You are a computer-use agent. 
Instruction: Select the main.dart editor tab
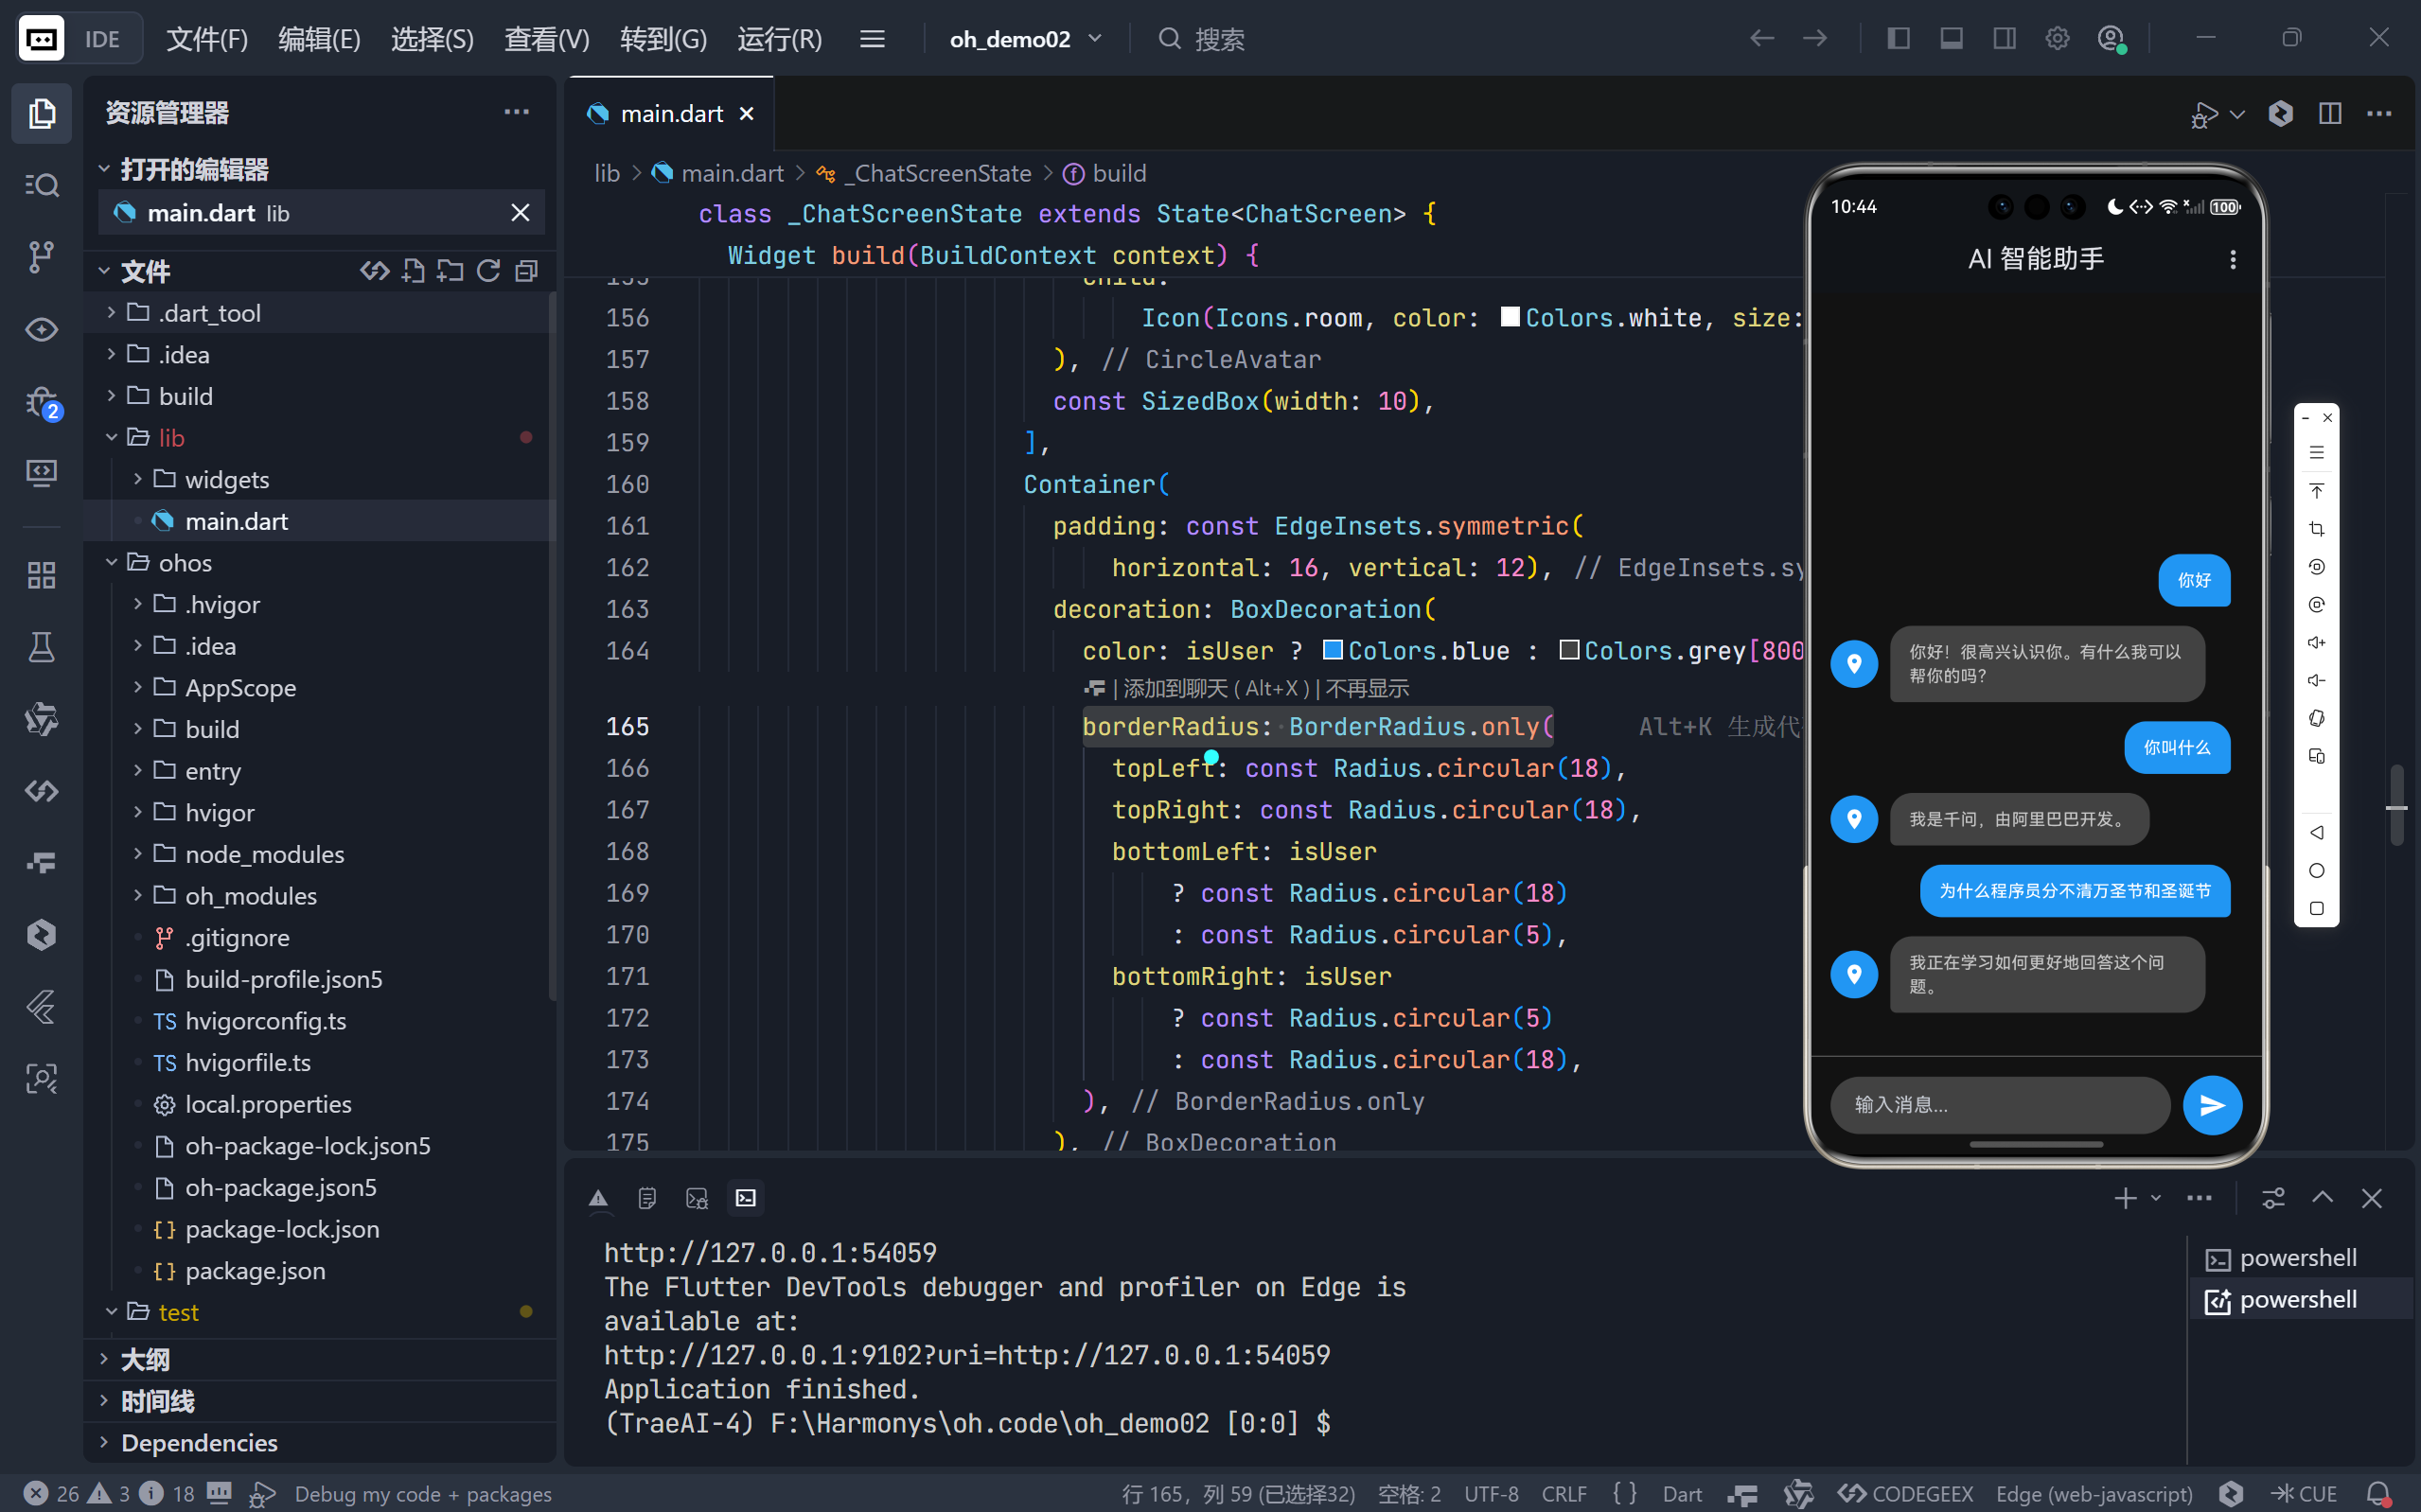(671, 114)
